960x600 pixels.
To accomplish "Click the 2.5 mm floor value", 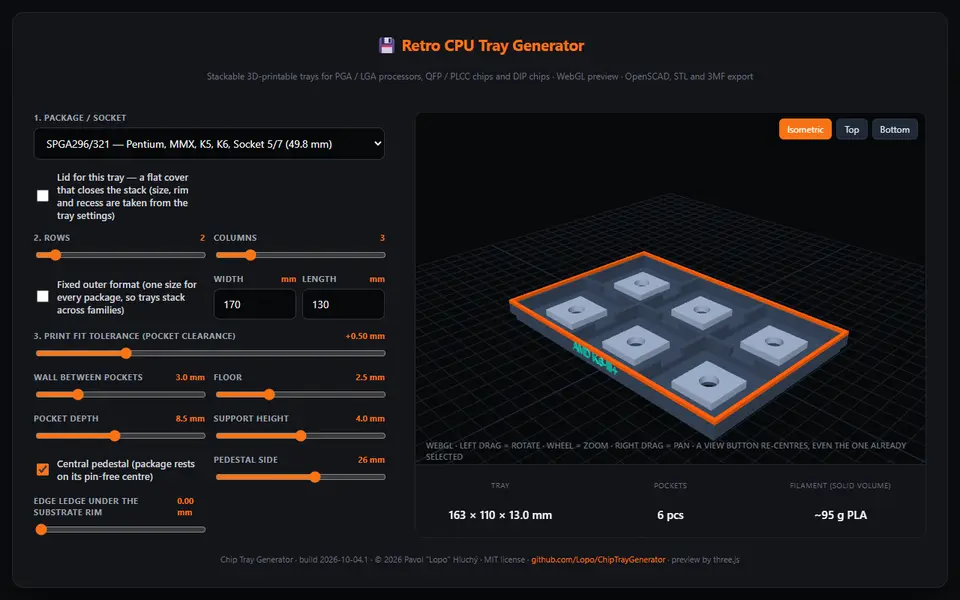I will [x=370, y=377].
